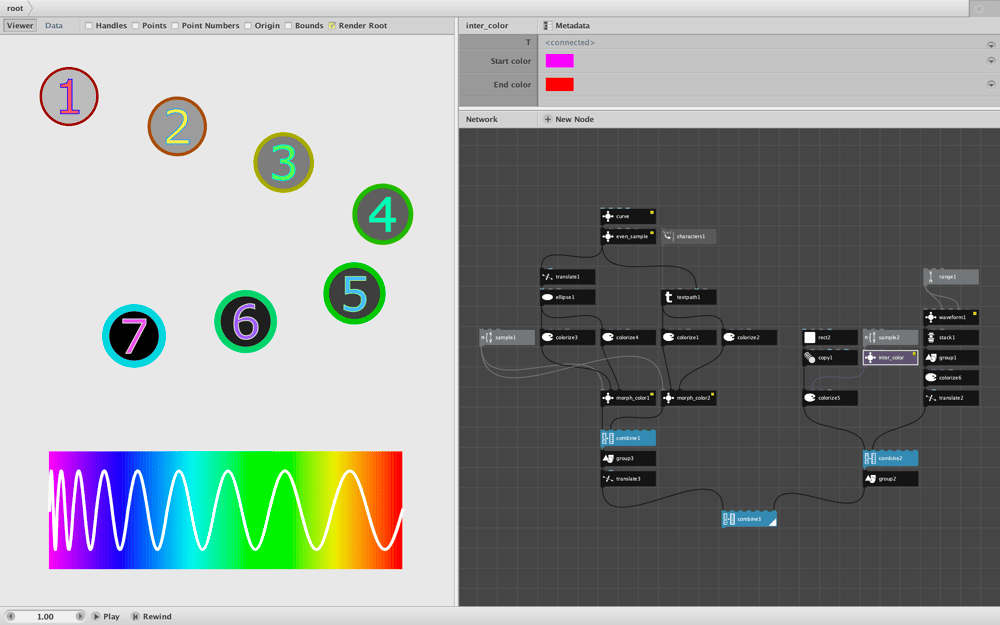Select the even_sample node
Image resolution: width=1000 pixels, height=625 pixels.
coord(628,237)
